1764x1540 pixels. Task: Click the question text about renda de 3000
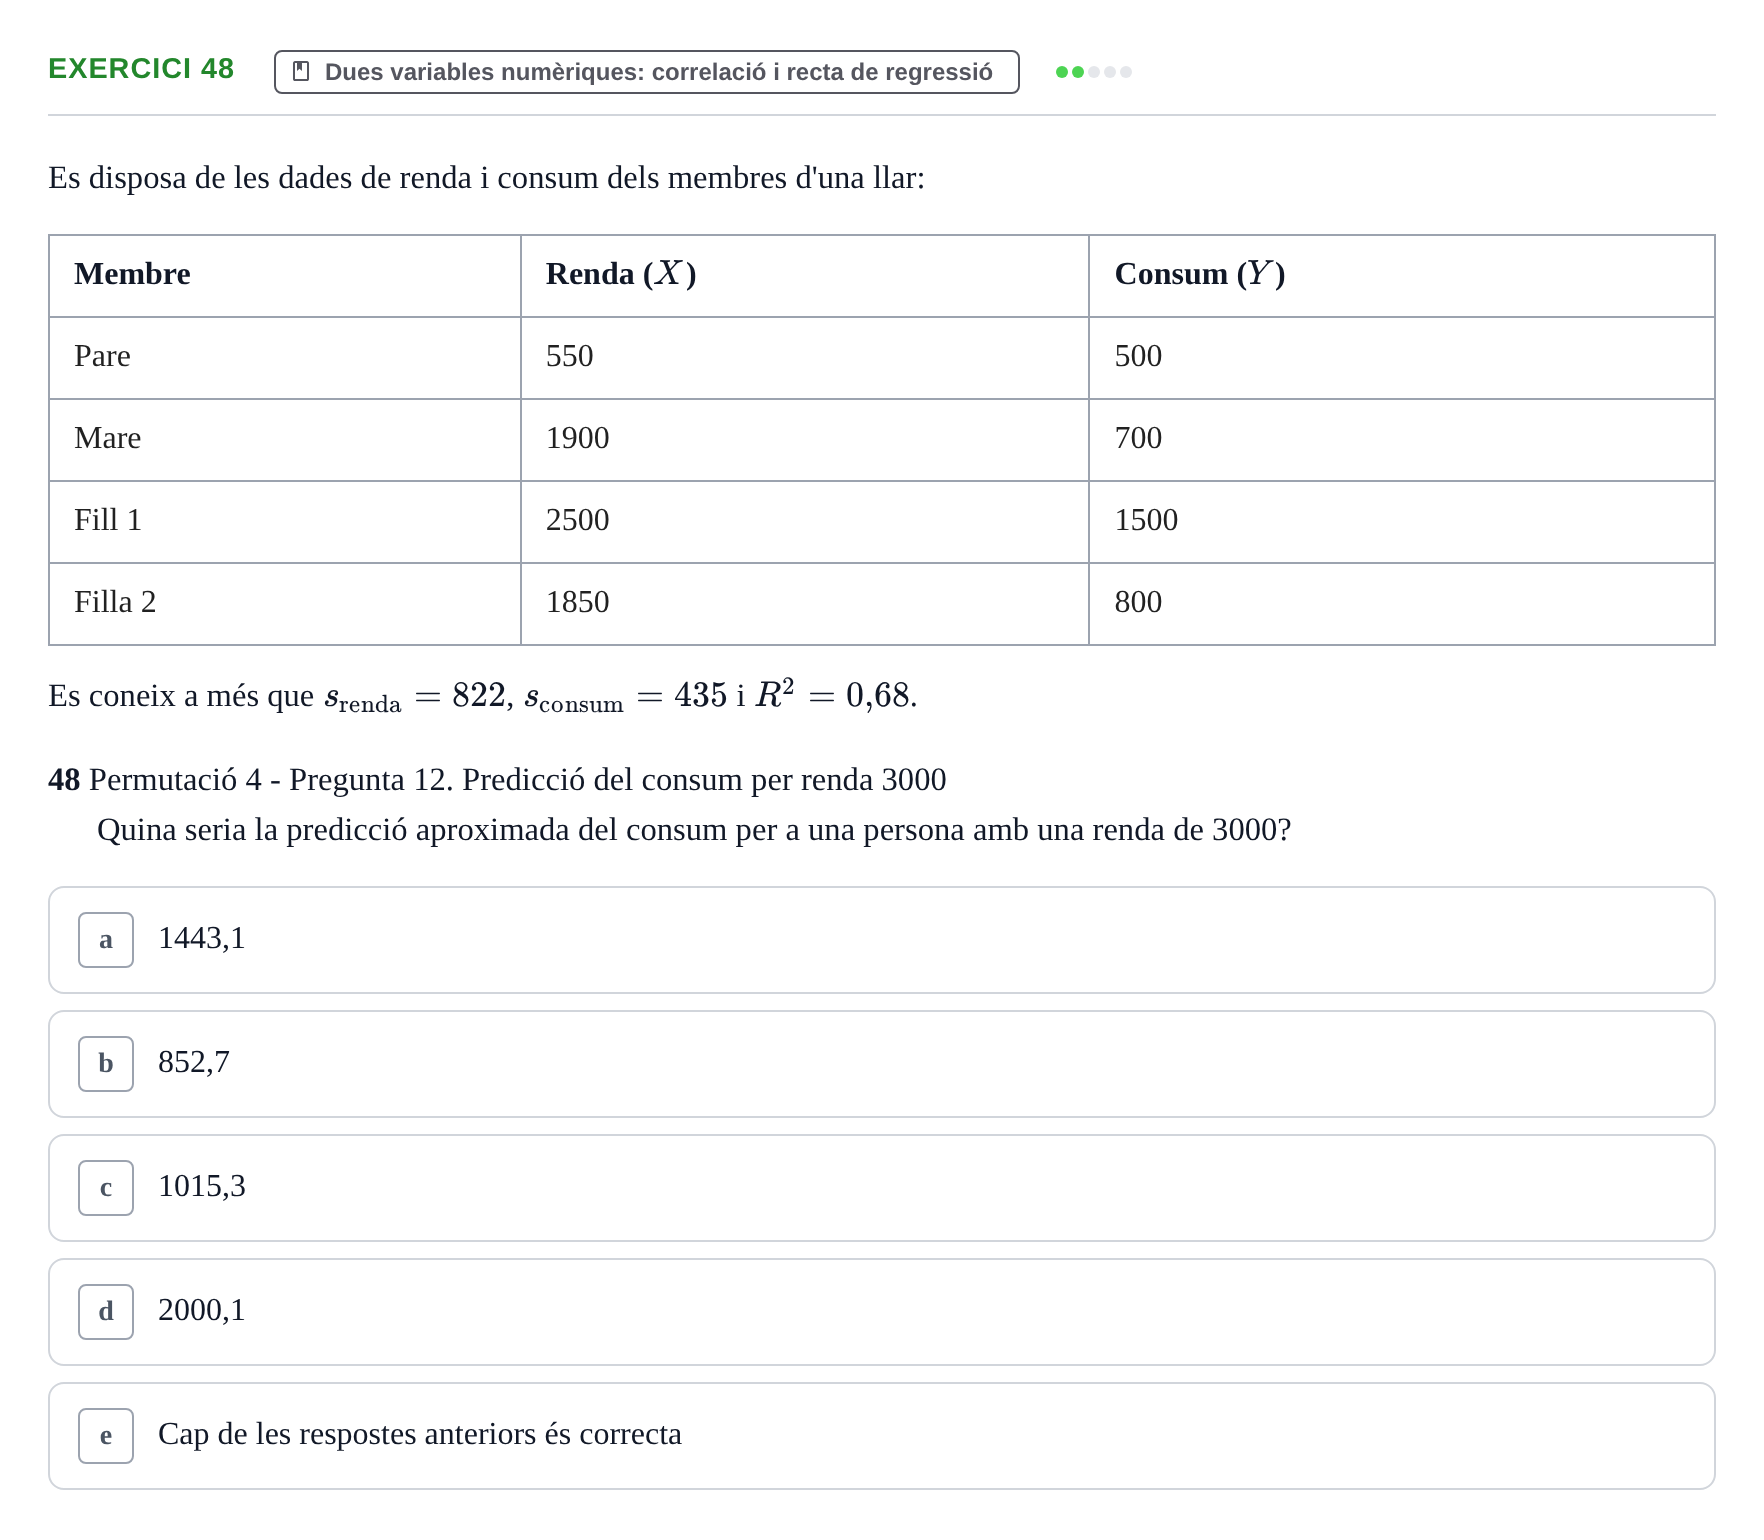tap(694, 830)
